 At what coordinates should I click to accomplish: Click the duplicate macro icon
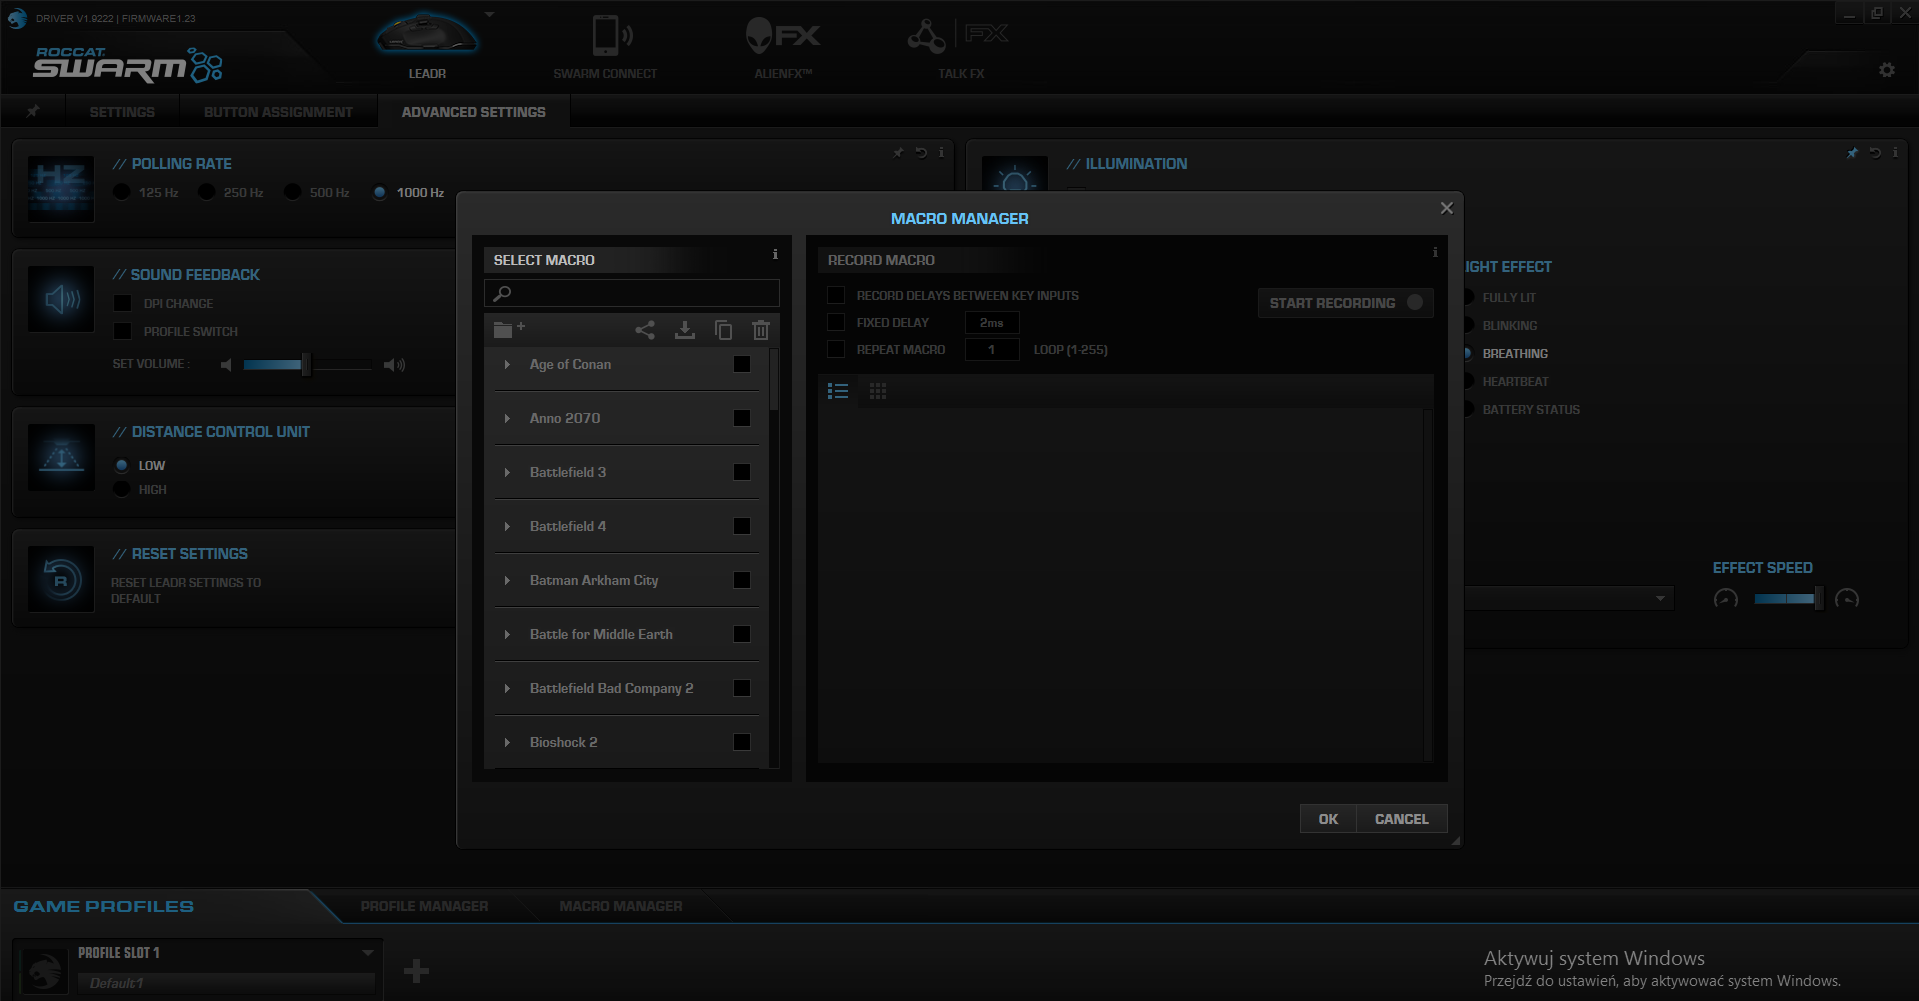point(723,330)
